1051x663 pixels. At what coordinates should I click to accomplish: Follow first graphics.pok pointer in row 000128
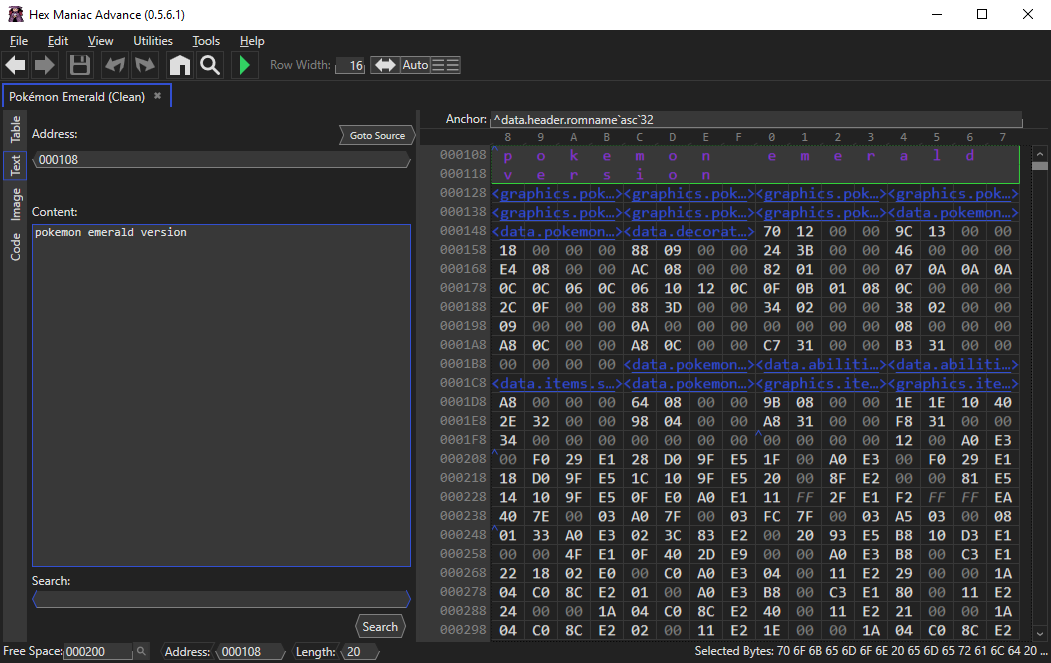(x=558, y=193)
